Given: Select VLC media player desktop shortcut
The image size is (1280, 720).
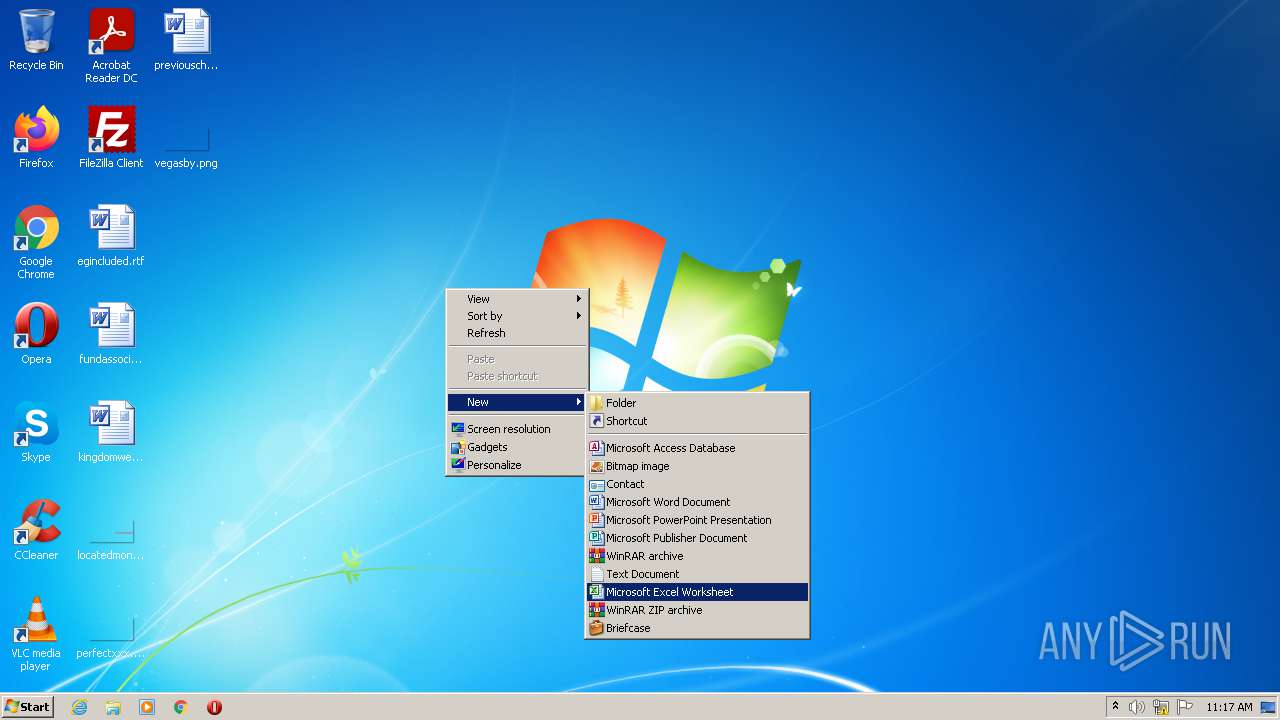Looking at the screenshot, I should click(x=36, y=634).
